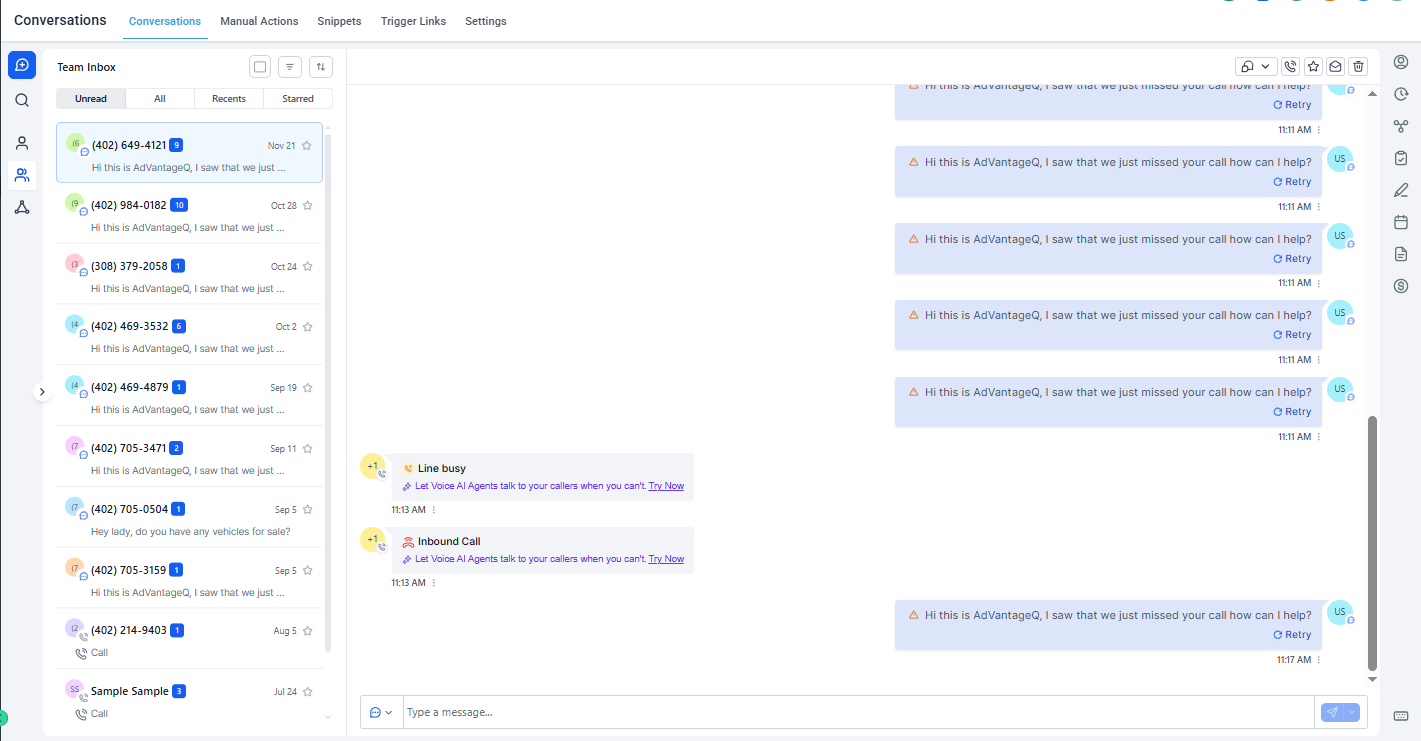Expand the collapsed left panel chevron

coord(42,392)
